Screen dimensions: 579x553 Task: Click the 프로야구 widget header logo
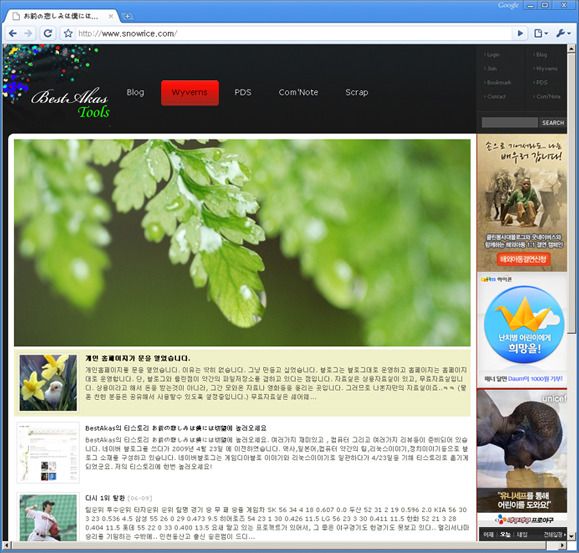524,520
